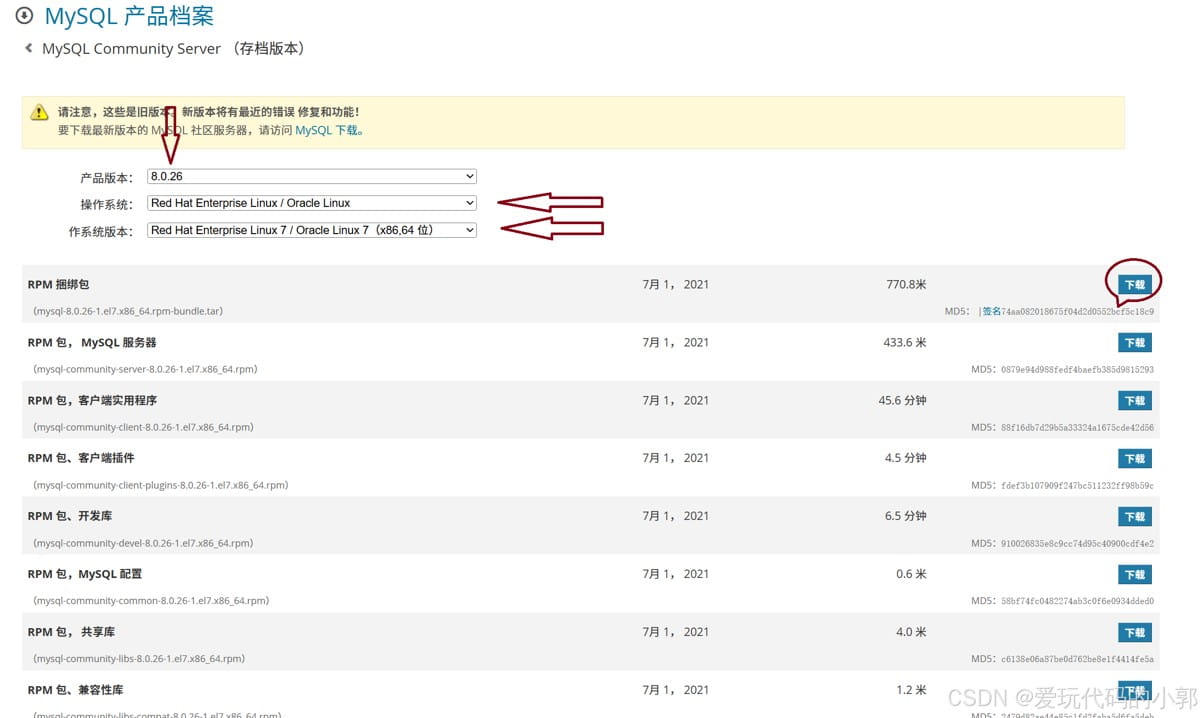Viewport: 1200px width, 718px height.
Task: Download the 客户端插件 RPM package
Action: coord(1134,459)
